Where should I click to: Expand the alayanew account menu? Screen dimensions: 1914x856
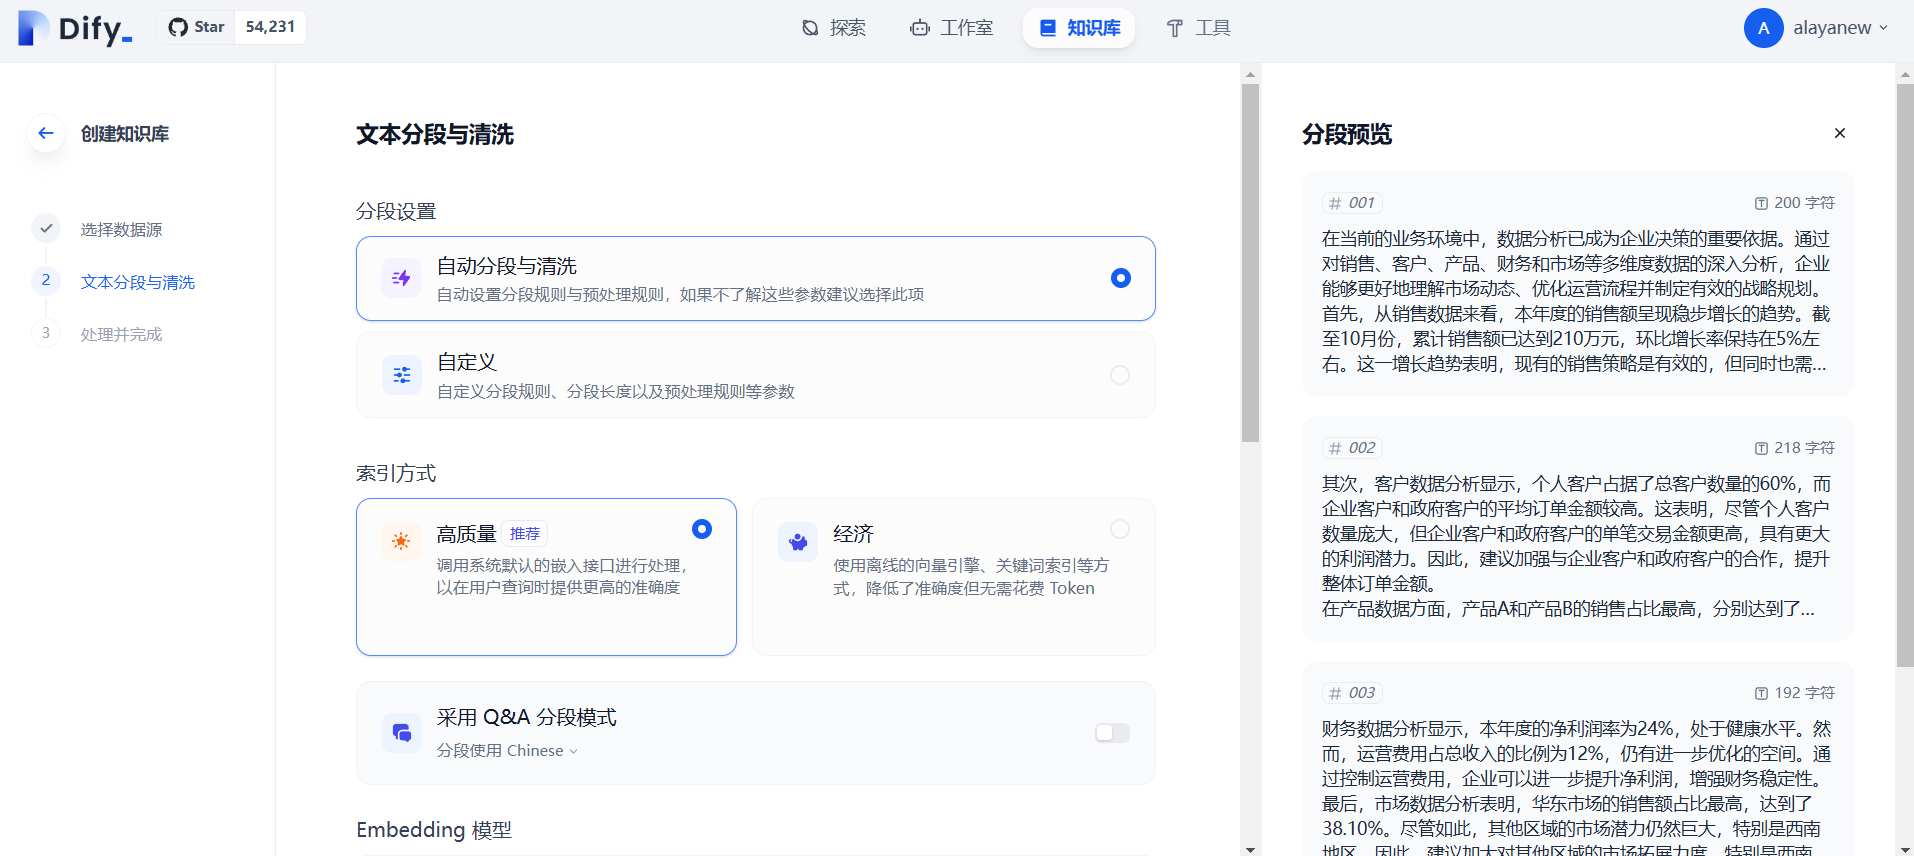coord(1817,28)
